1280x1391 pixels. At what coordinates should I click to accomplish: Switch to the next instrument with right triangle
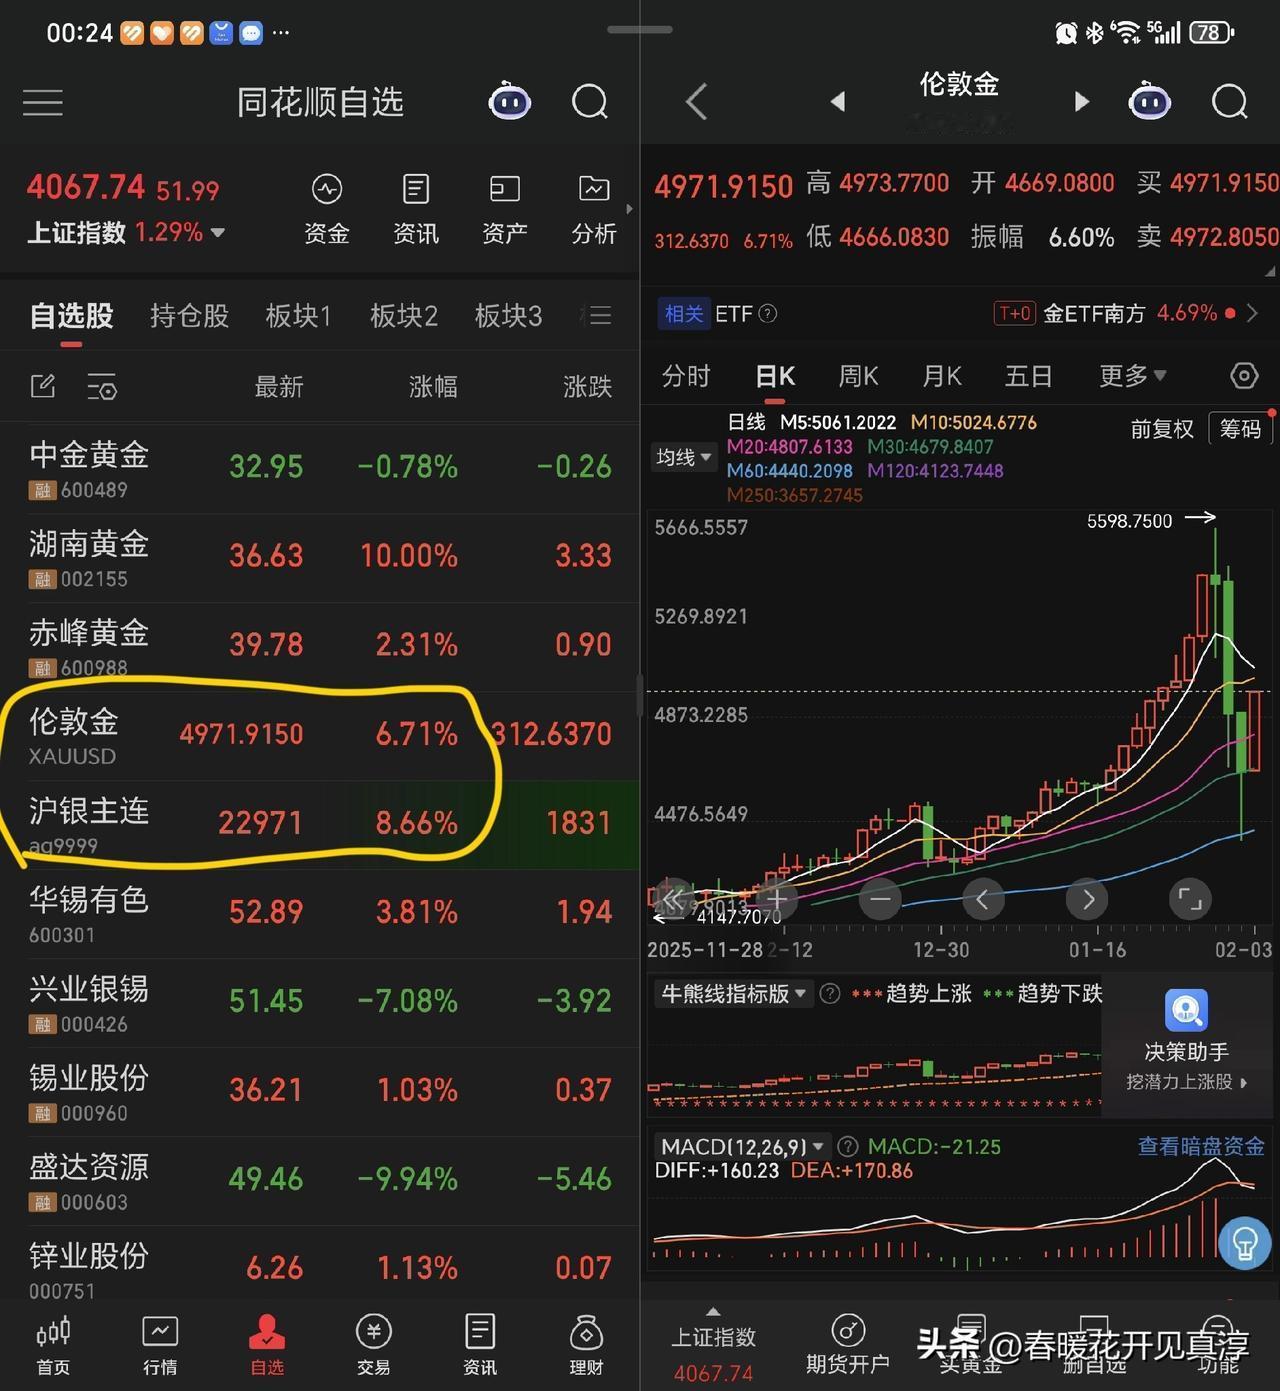[x=1081, y=101]
